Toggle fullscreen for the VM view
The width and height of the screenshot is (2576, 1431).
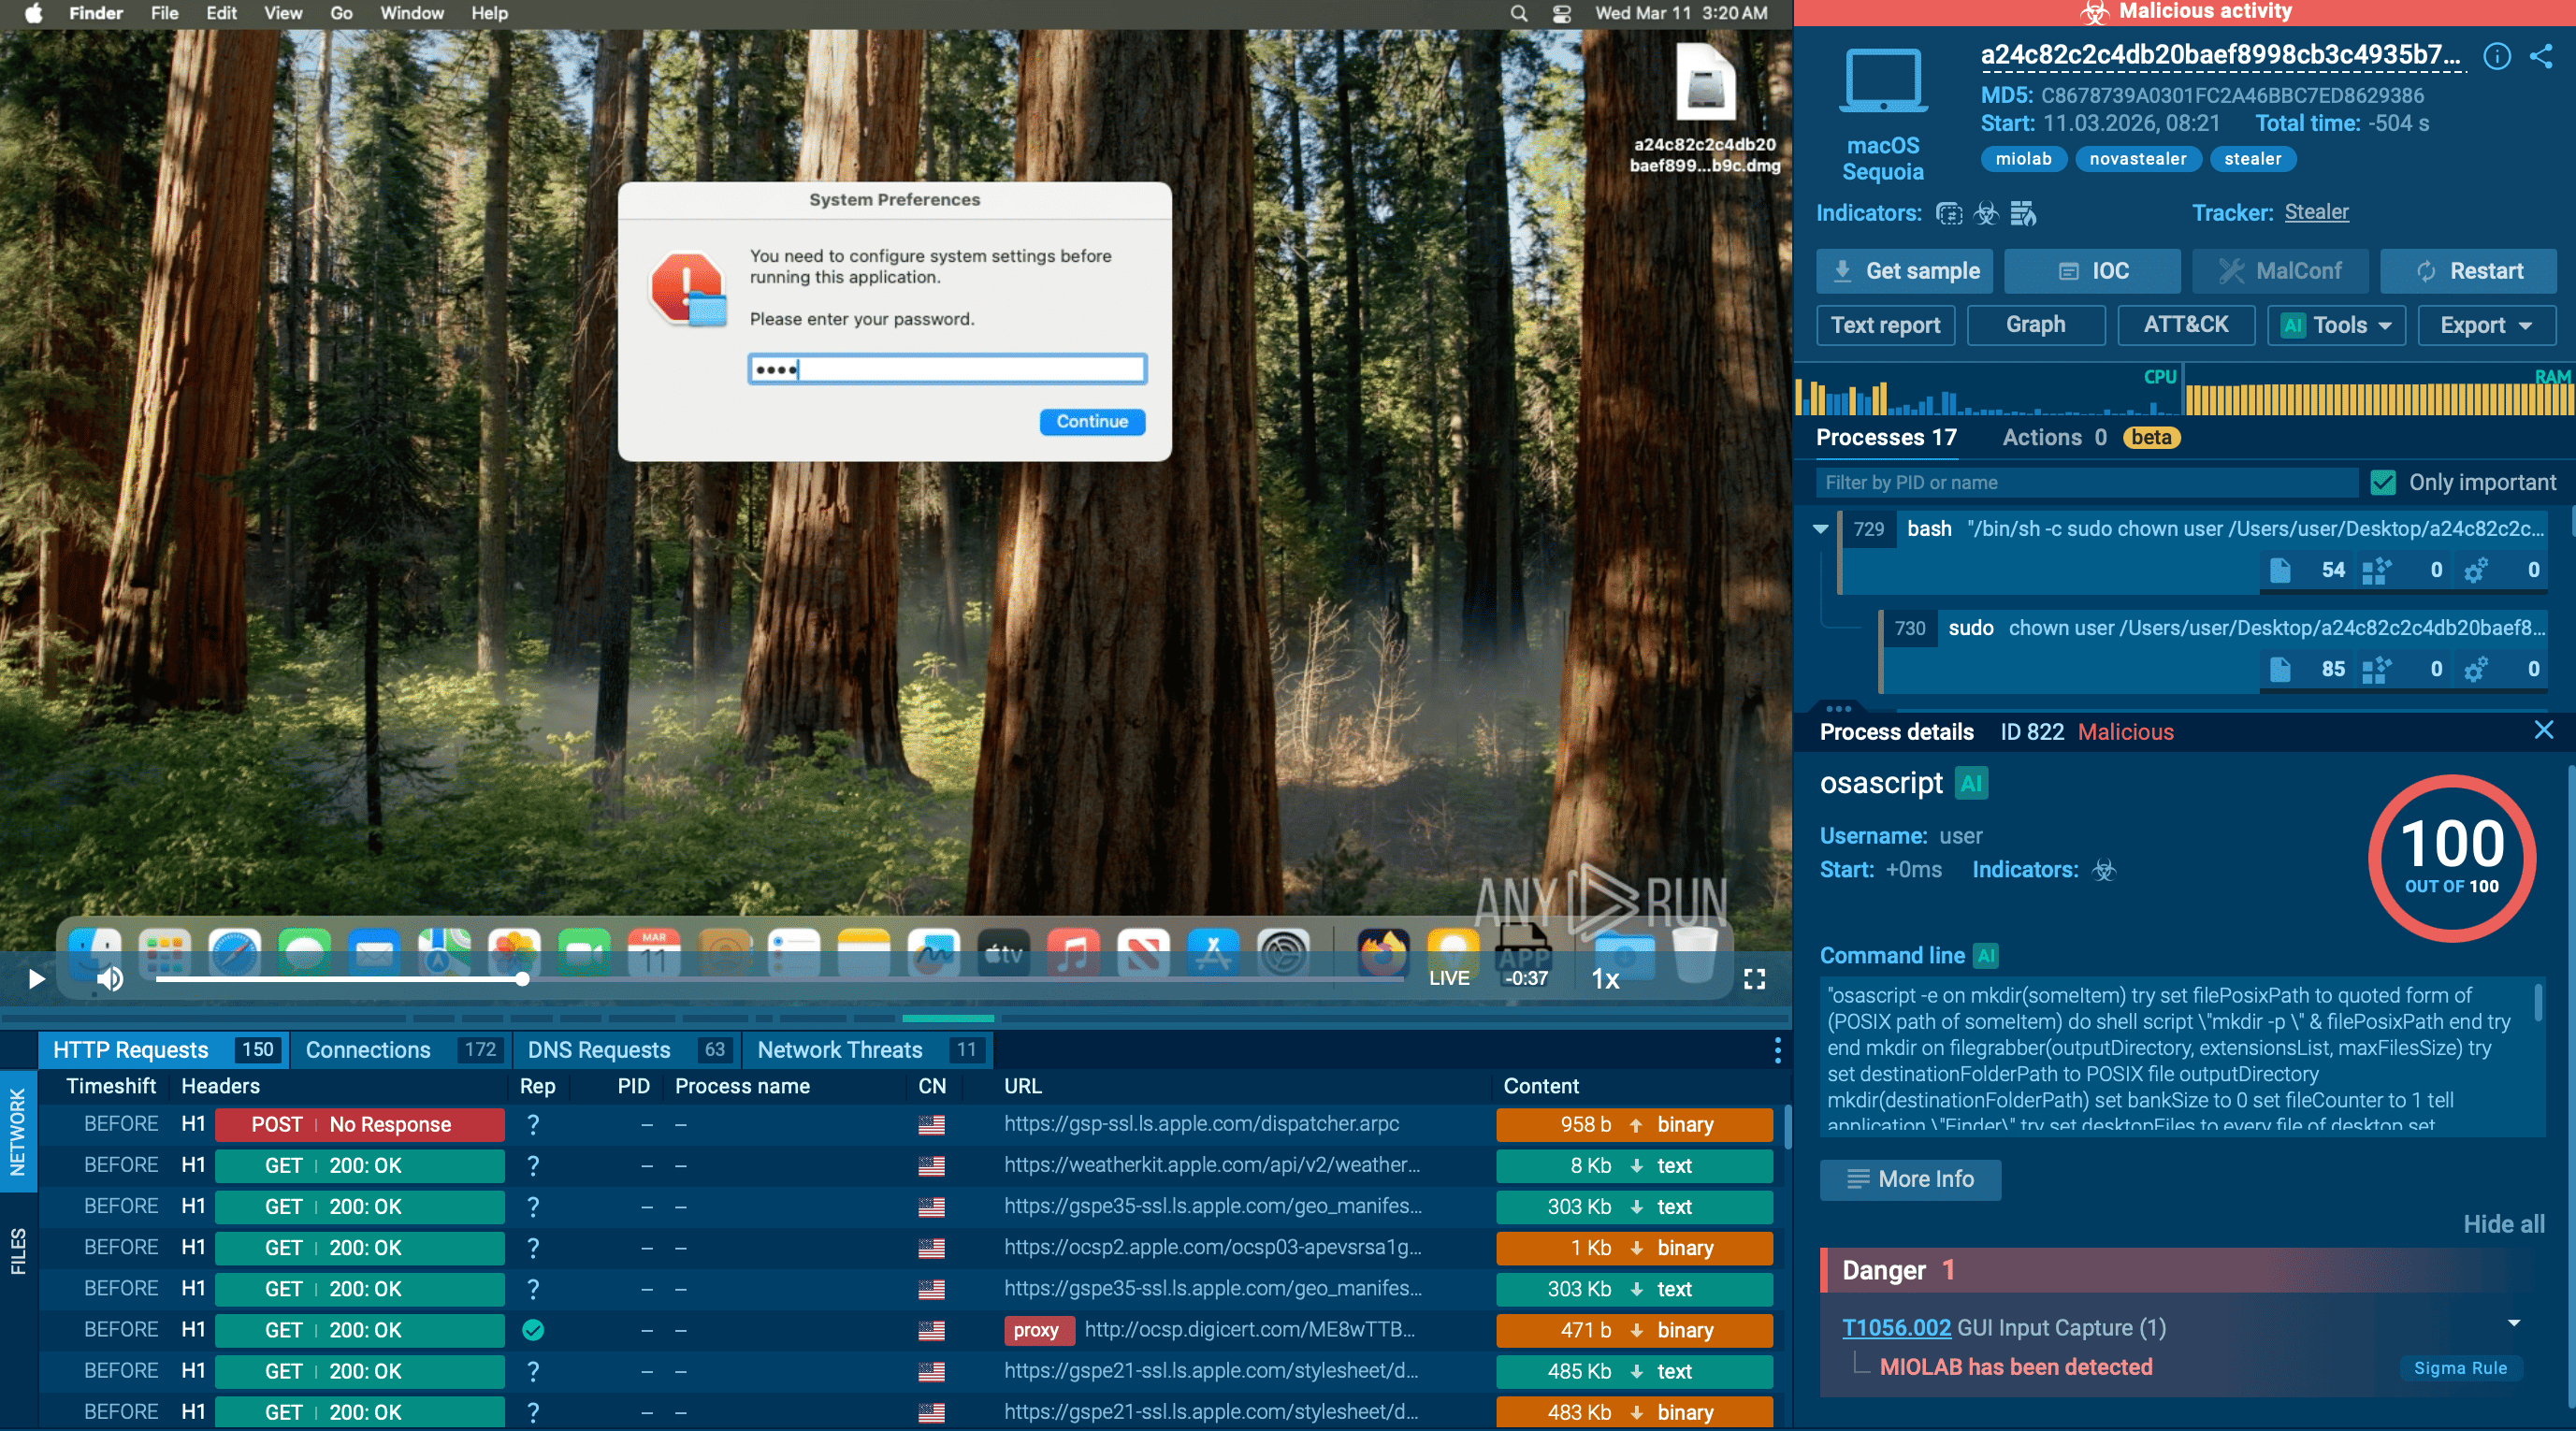(1755, 980)
